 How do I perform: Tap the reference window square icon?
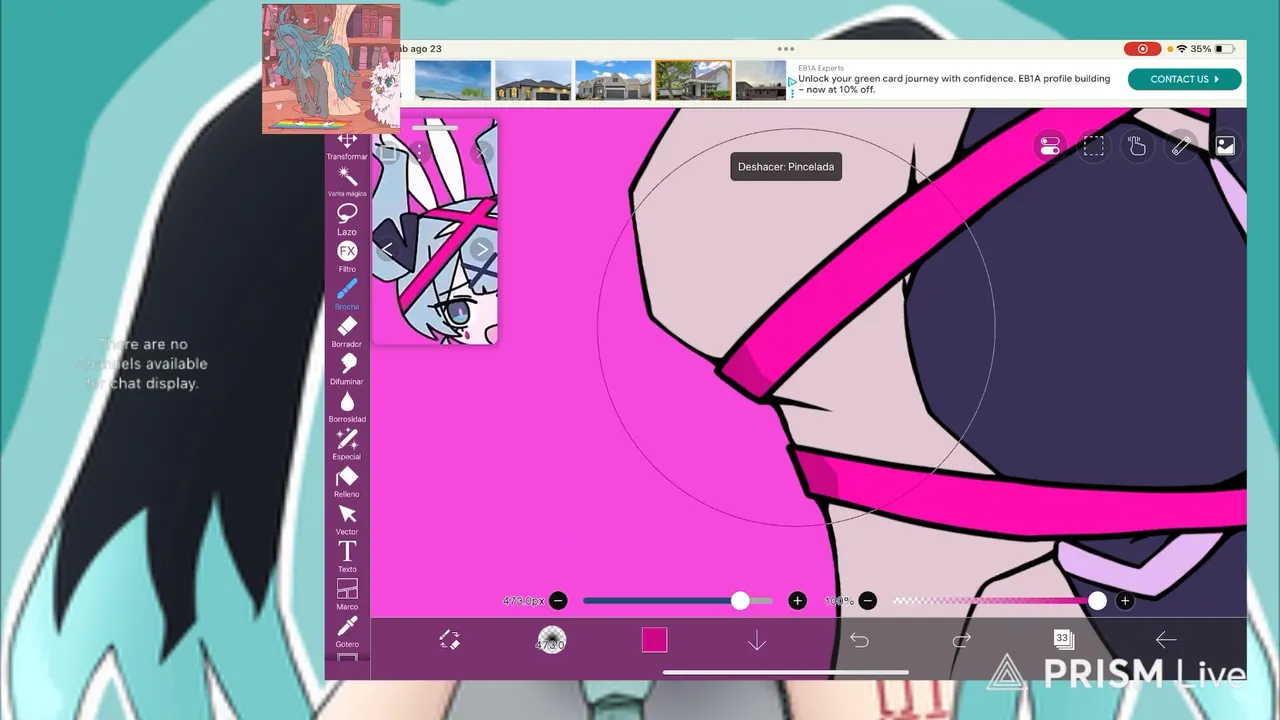coord(389,153)
